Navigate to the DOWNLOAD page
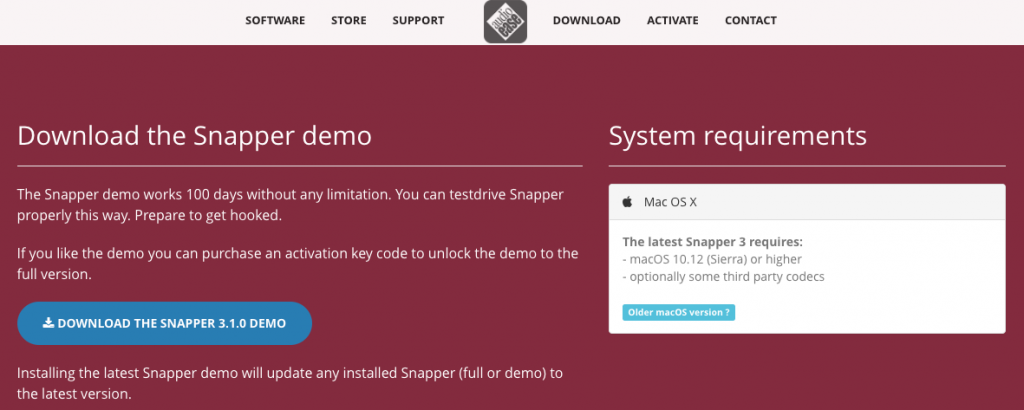Image resolution: width=1024 pixels, height=410 pixels. (x=586, y=20)
